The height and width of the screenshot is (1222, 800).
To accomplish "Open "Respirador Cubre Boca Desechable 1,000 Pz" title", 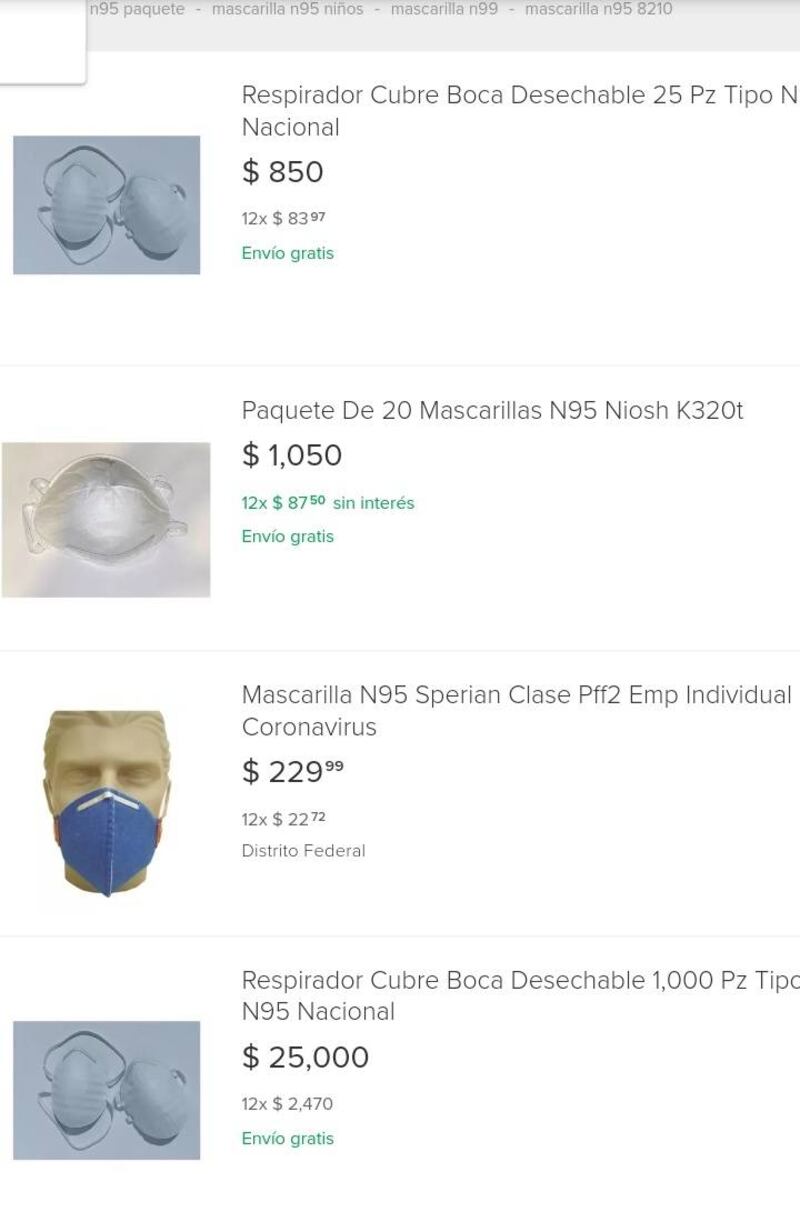I will (519, 981).
